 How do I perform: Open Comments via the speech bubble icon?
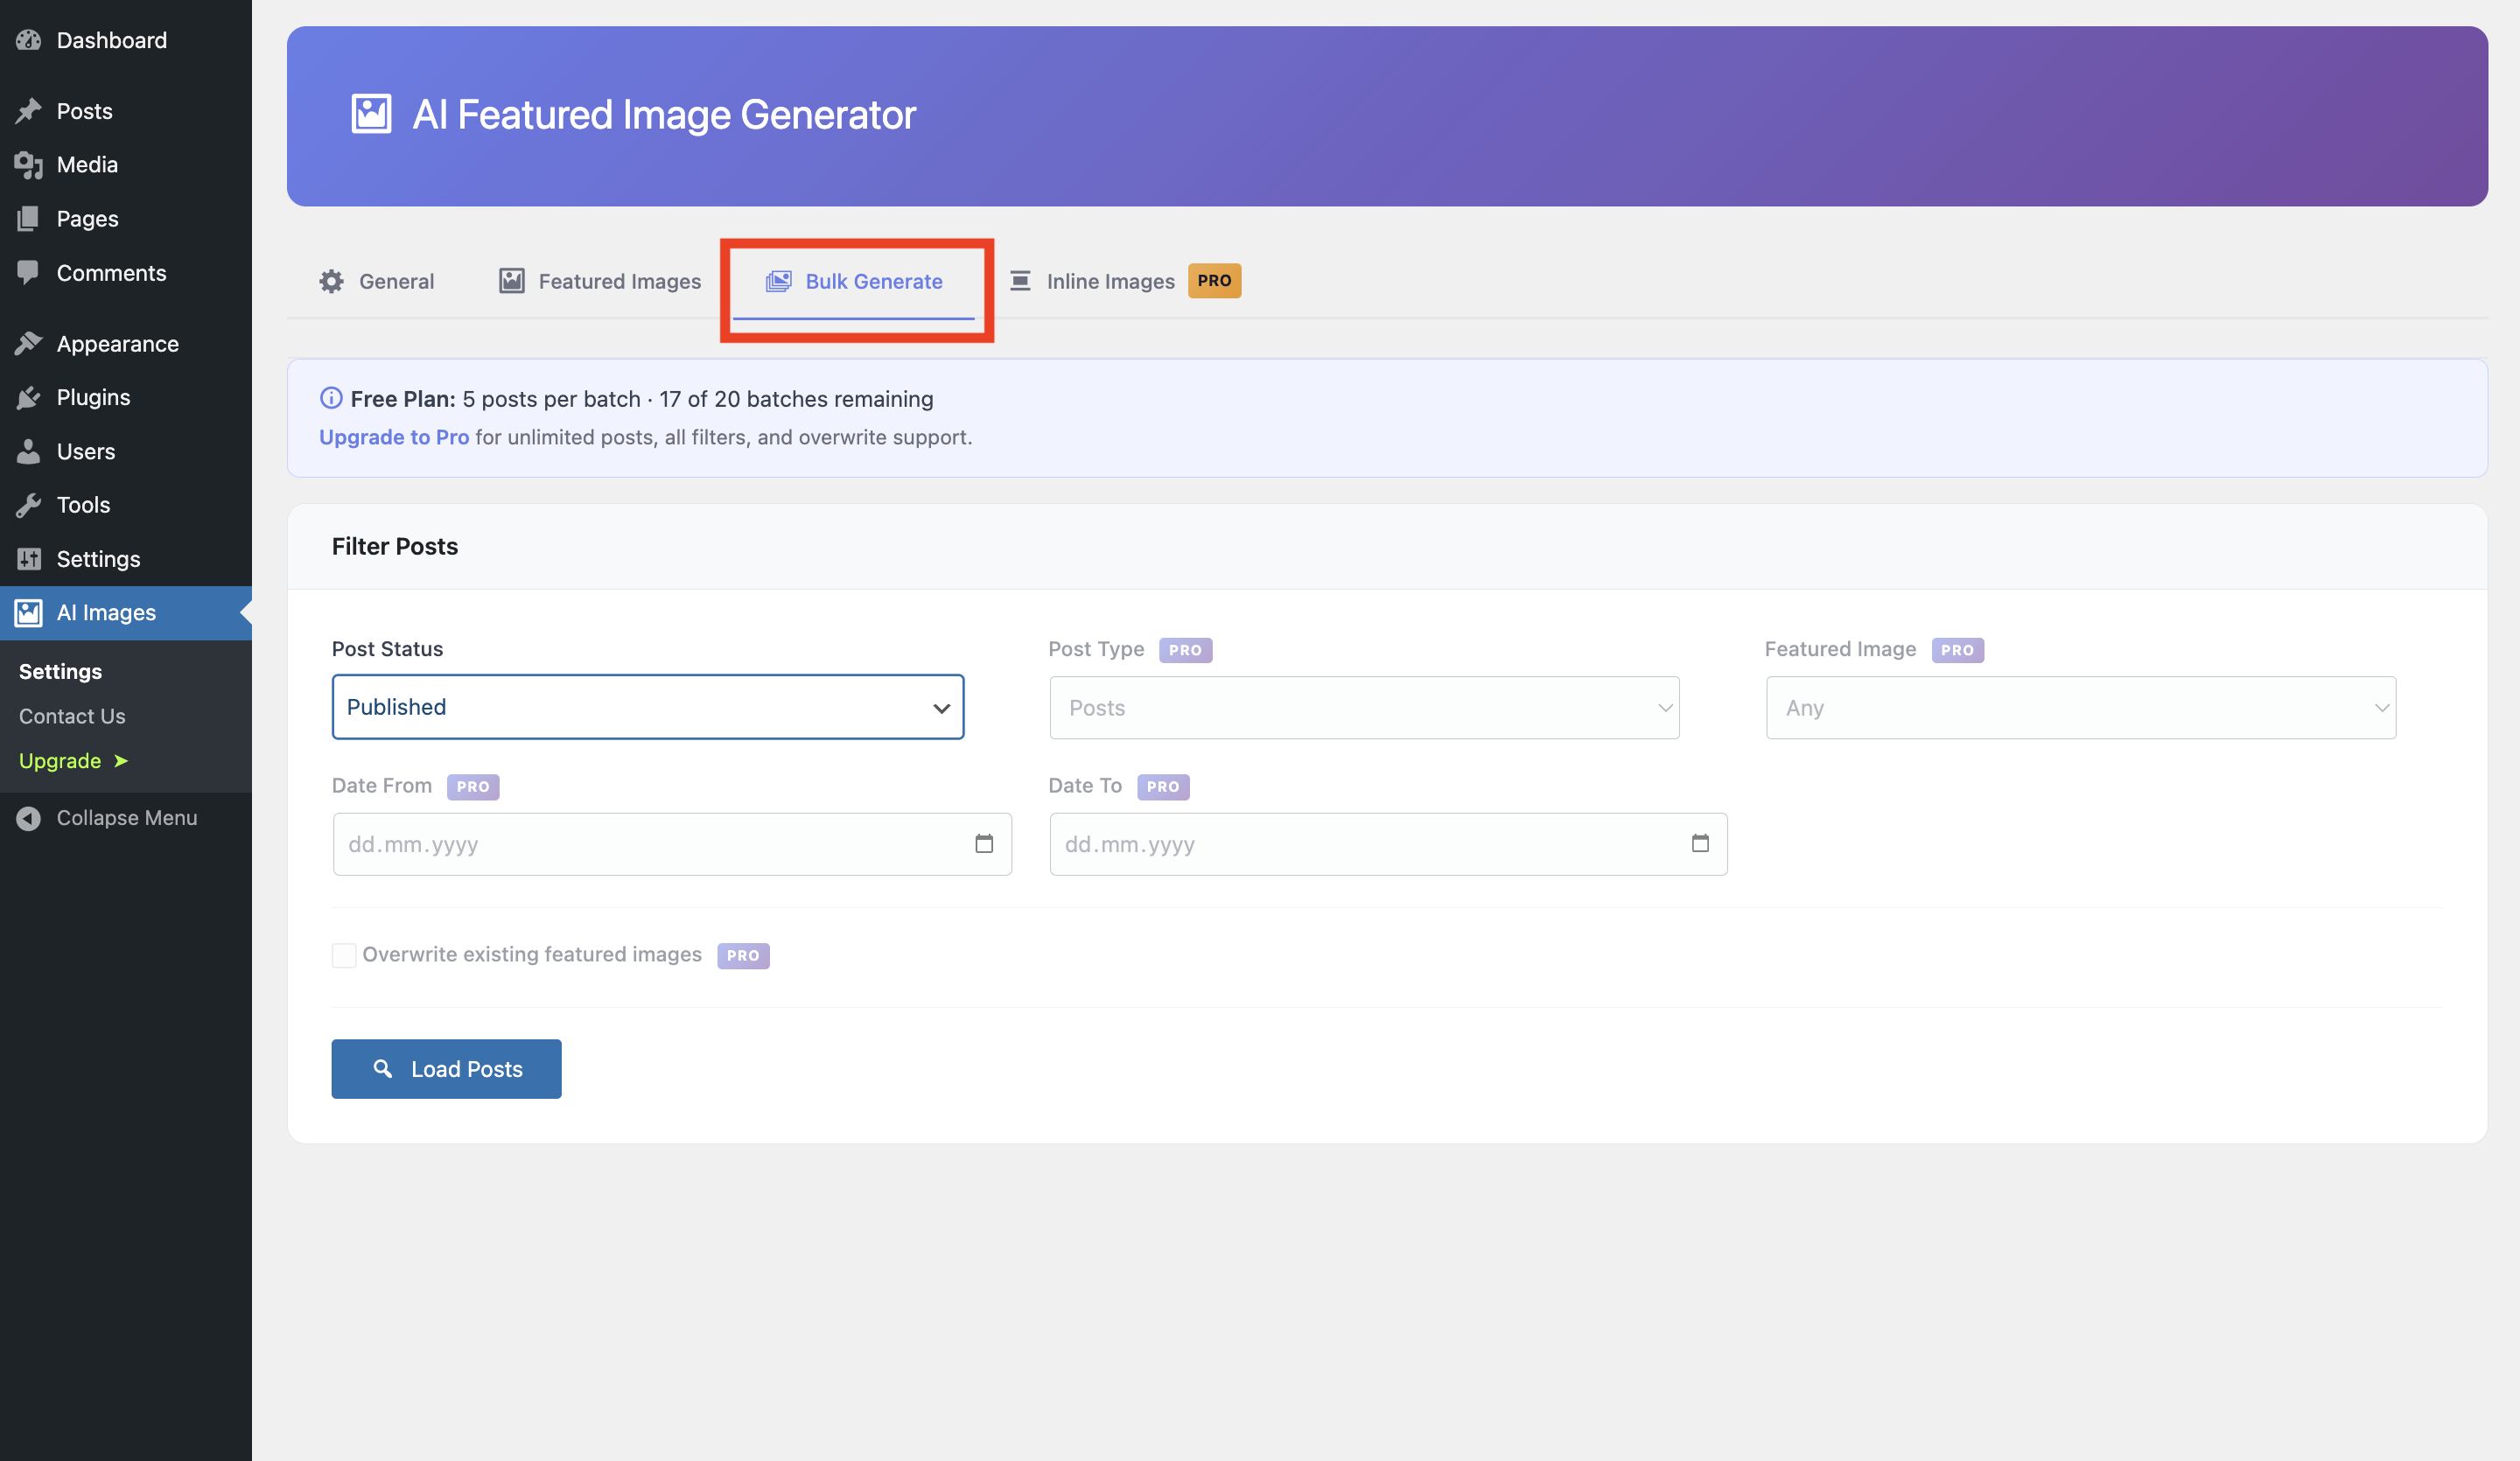pos(29,272)
